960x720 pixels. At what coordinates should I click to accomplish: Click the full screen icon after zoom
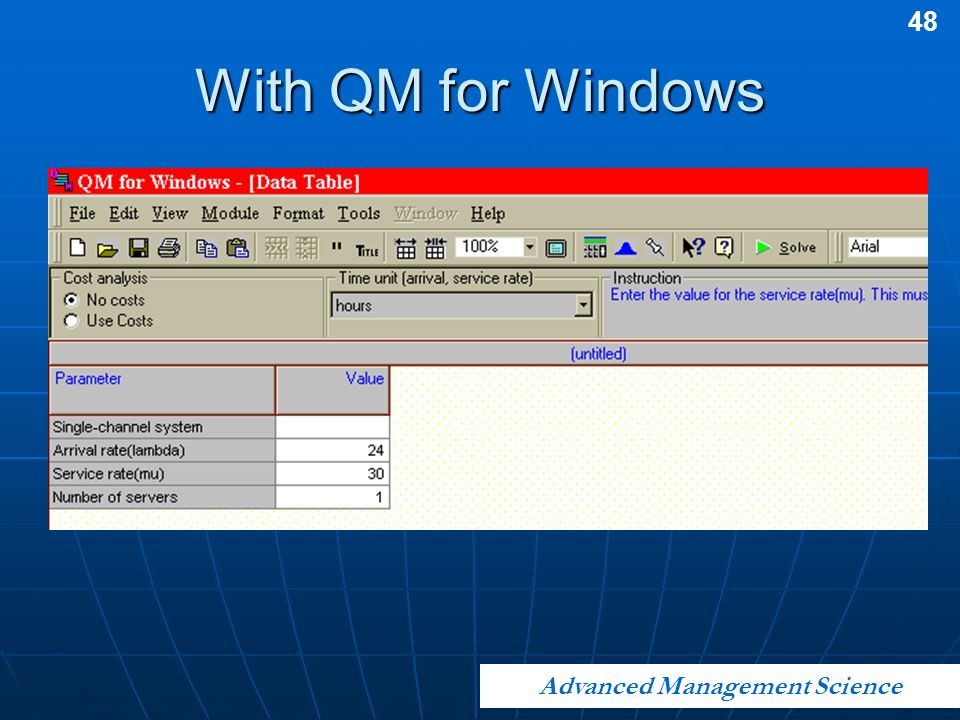(555, 249)
